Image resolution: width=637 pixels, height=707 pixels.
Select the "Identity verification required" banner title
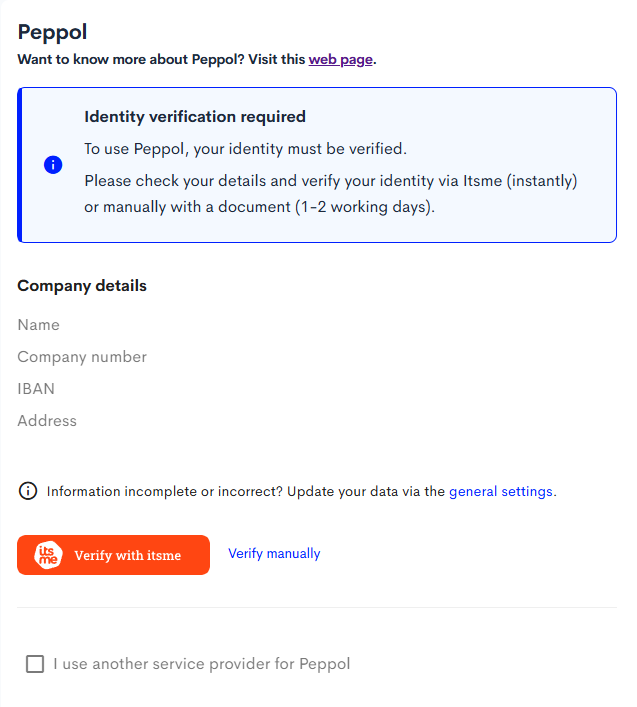point(194,117)
